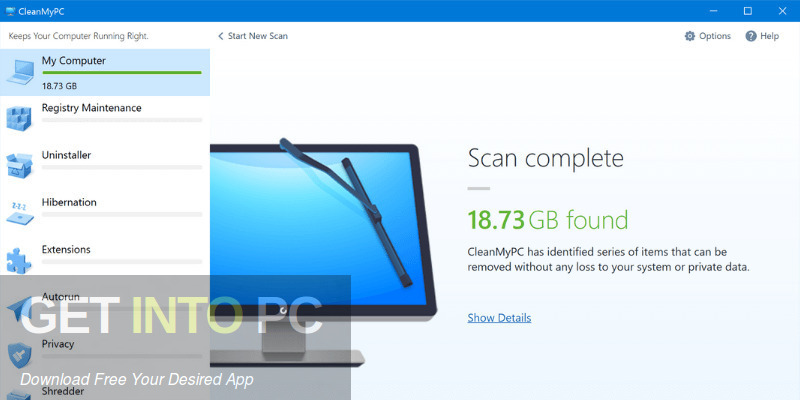This screenshot has width=800, height=400.
Task: Click the green 18.73 GB found result
Action: [547, 220]
